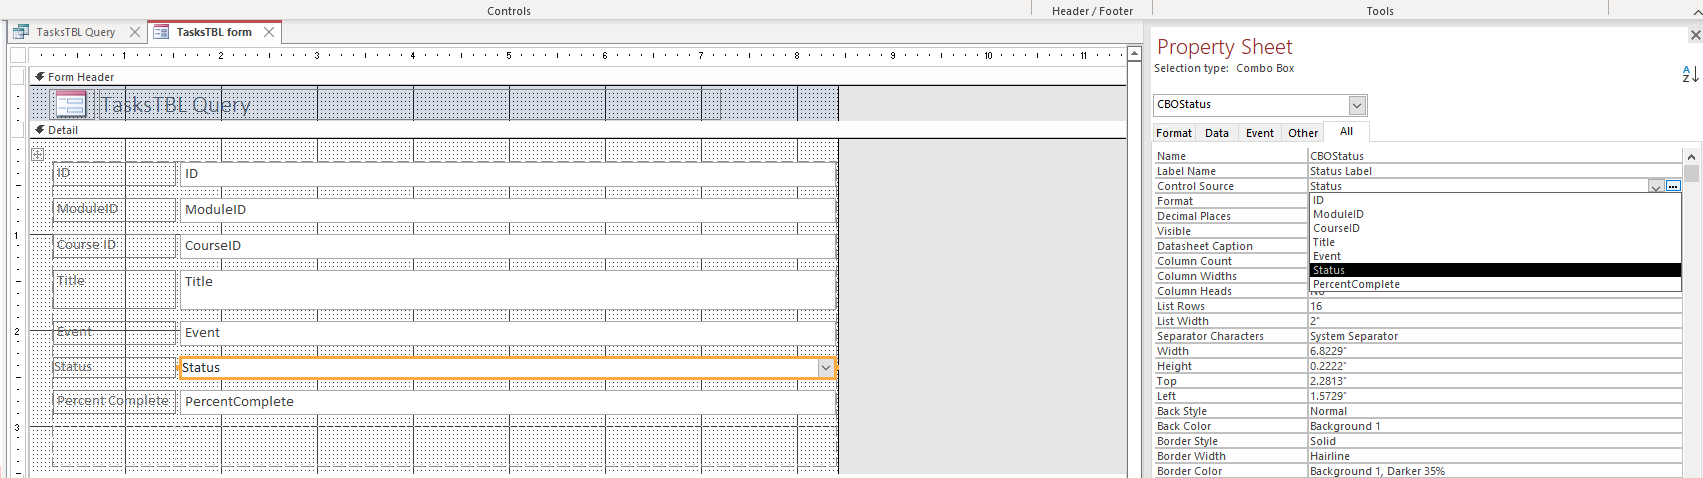
Task: Expand the CBOStatus object selector dropdown
Action: point(1357,105)
